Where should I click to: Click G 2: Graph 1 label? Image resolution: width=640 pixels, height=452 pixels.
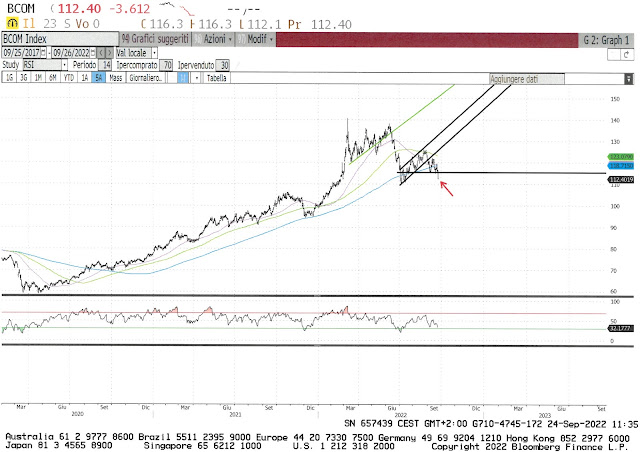[x=606, y=40]
